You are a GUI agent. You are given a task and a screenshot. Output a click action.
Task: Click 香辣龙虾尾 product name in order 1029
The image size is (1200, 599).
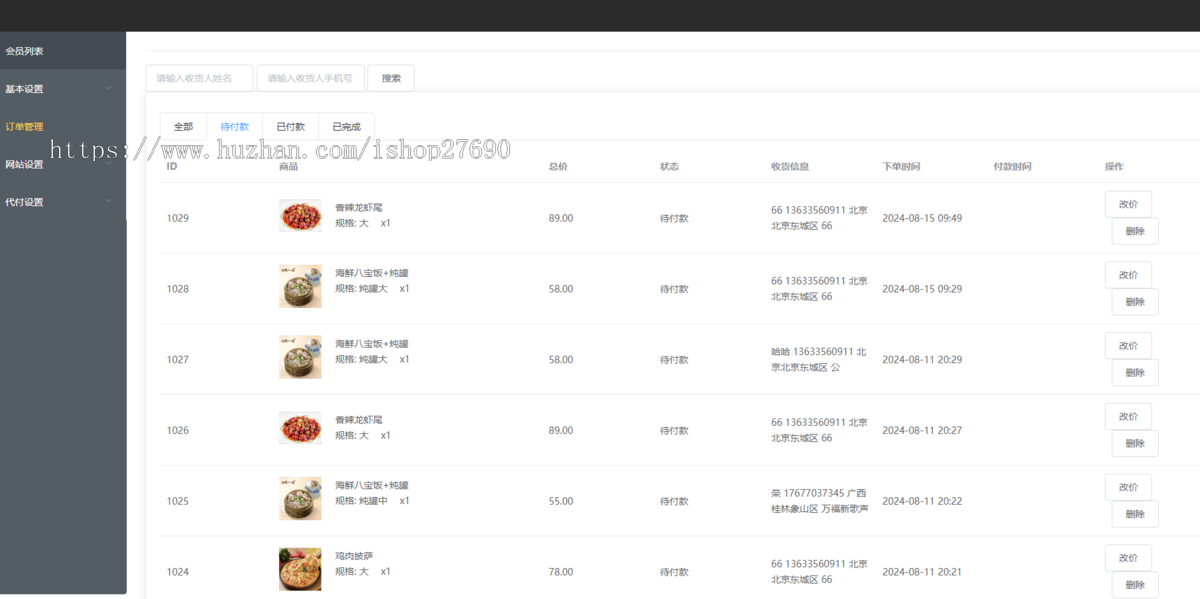click(x=359, y=208)
